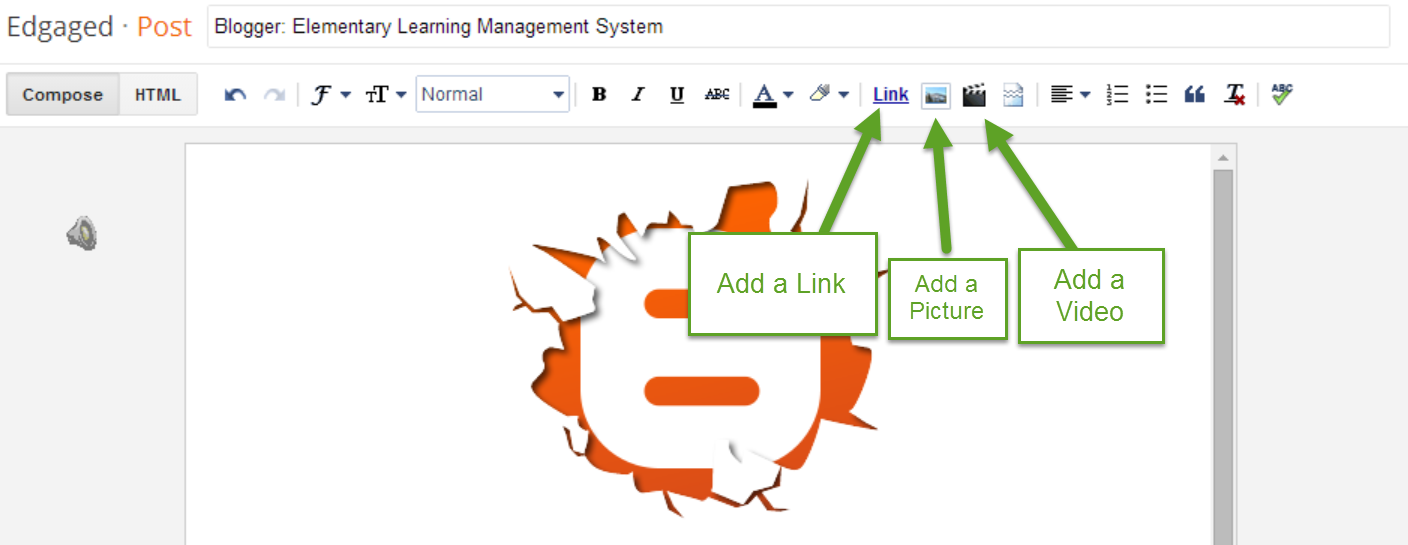Screen dimensions: 1408x545
Task: Click the numbered list icon
Action: pos(1117,95)
